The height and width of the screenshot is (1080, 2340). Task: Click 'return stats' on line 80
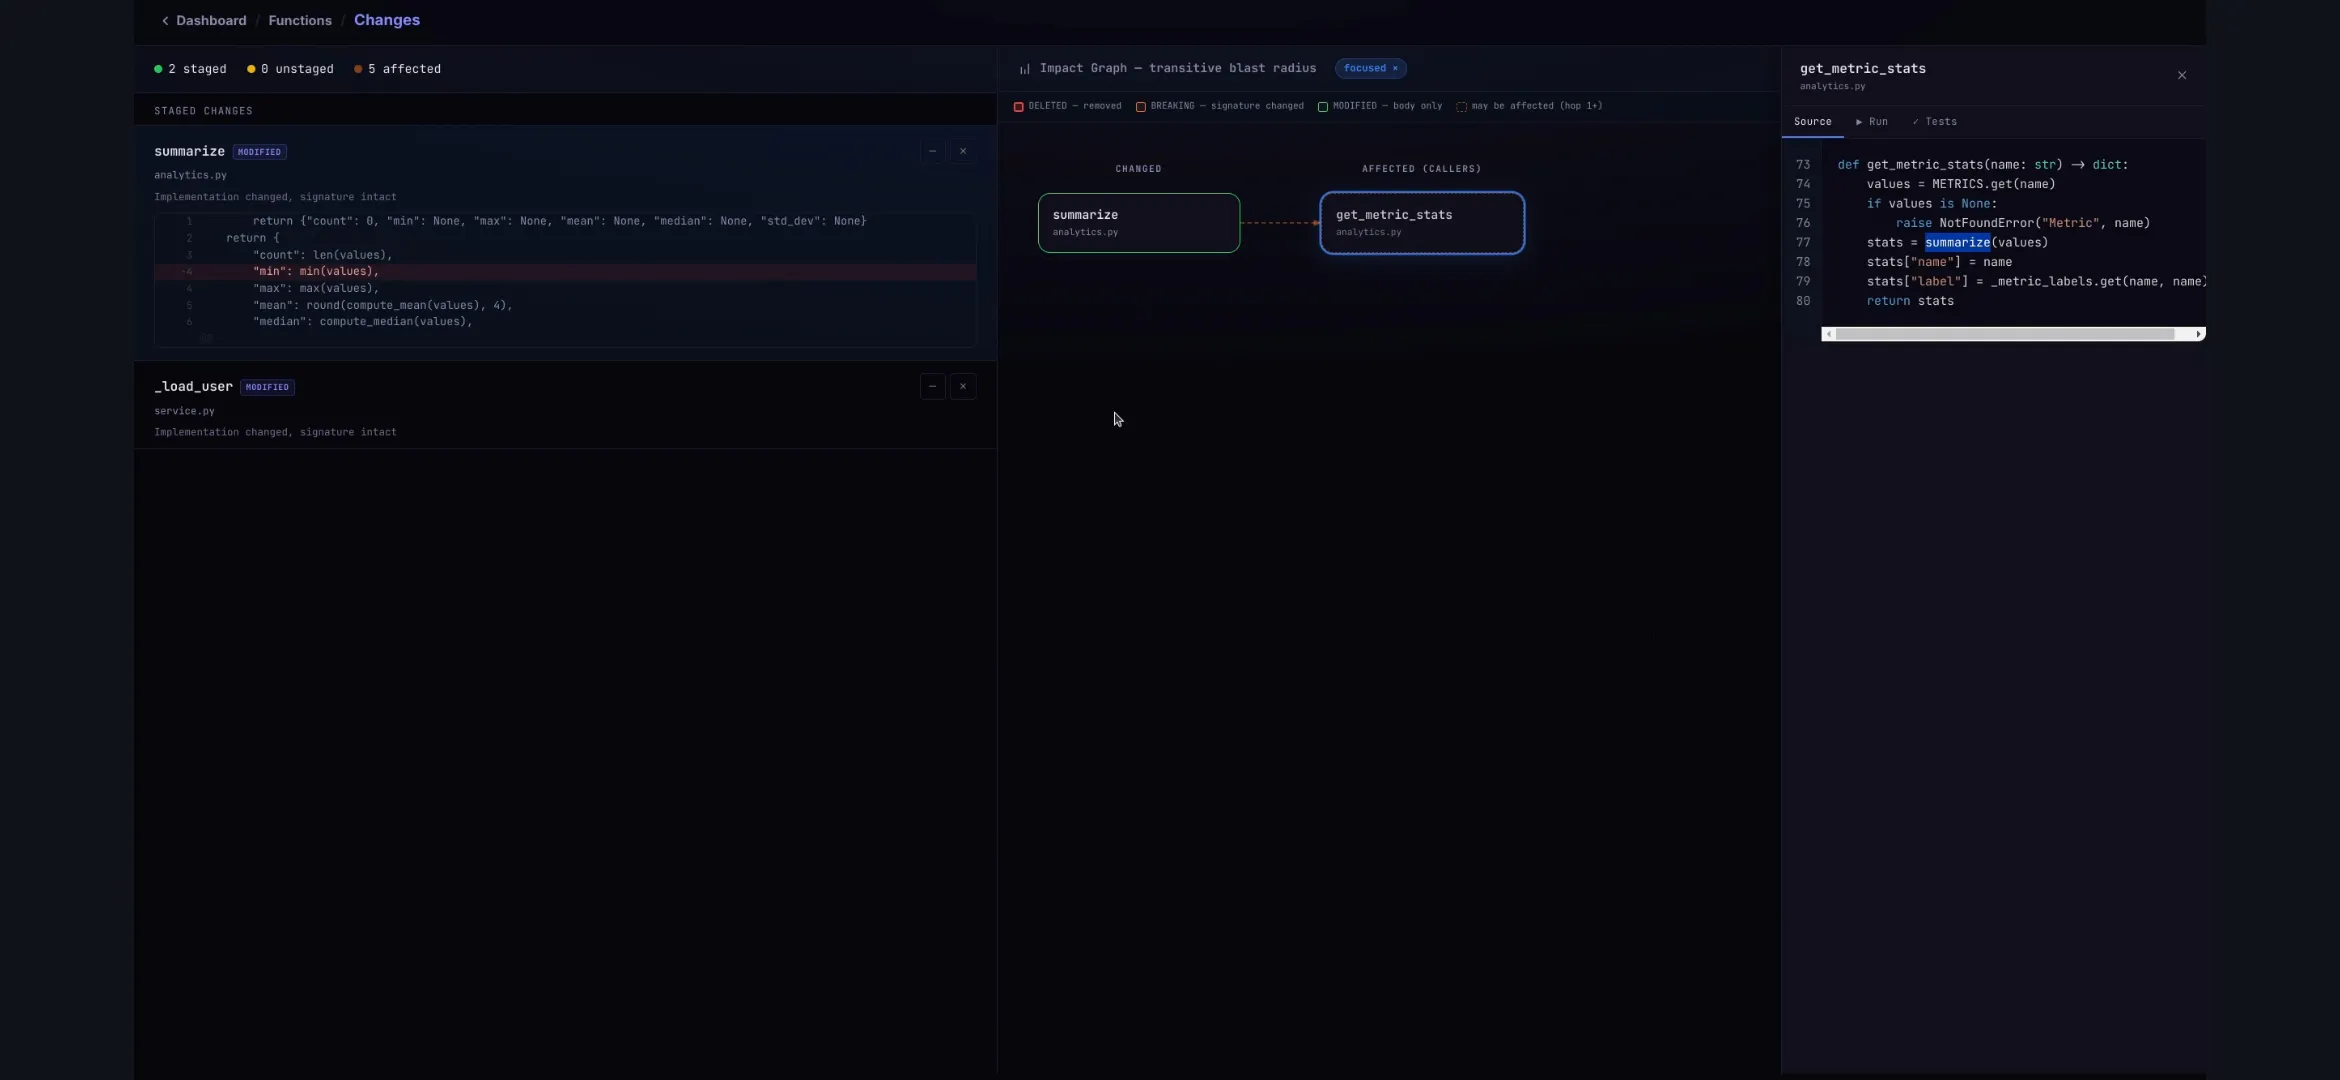(x=1910, y=301)
